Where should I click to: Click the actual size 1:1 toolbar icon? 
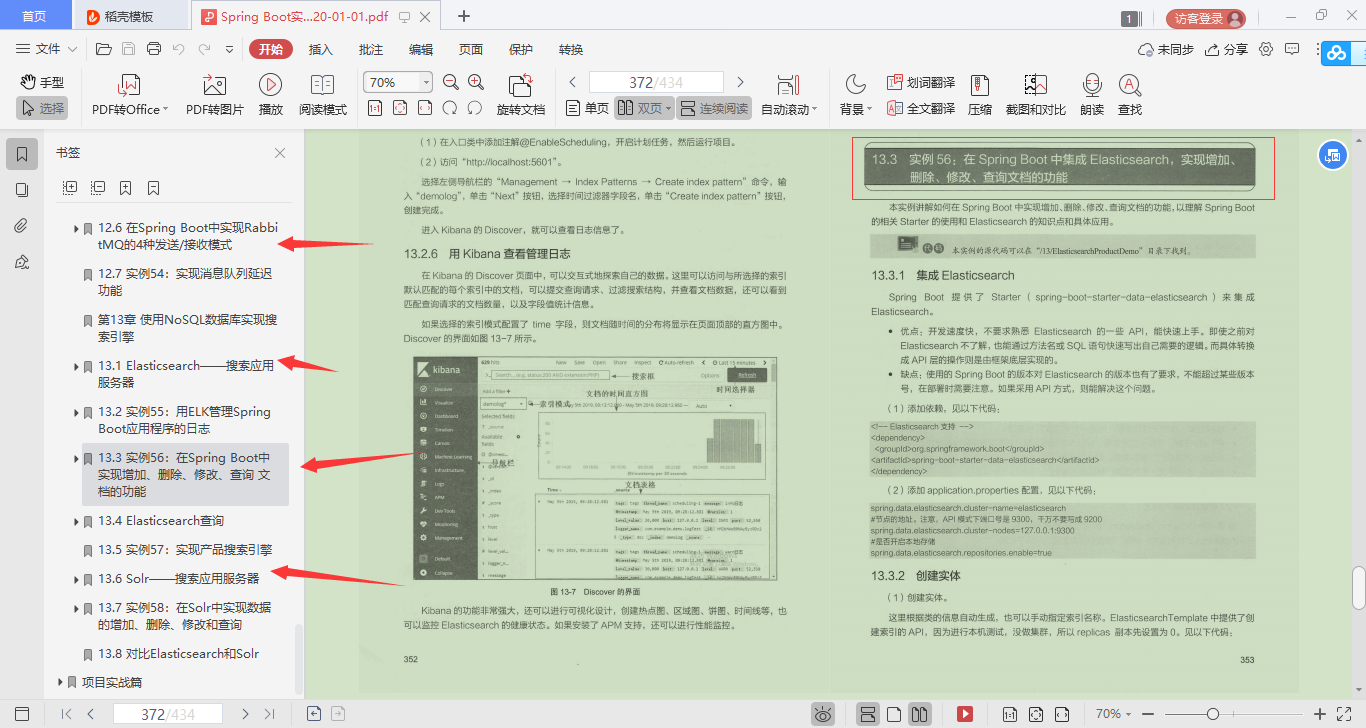(375, 108)
